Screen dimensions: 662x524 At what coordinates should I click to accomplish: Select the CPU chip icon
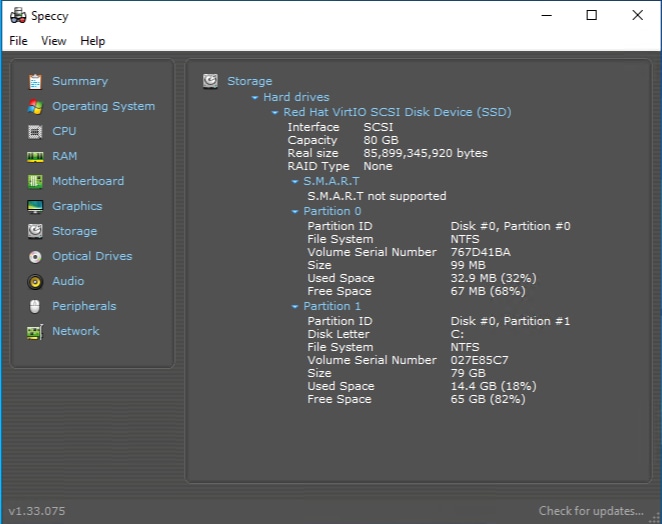[35, 131]
